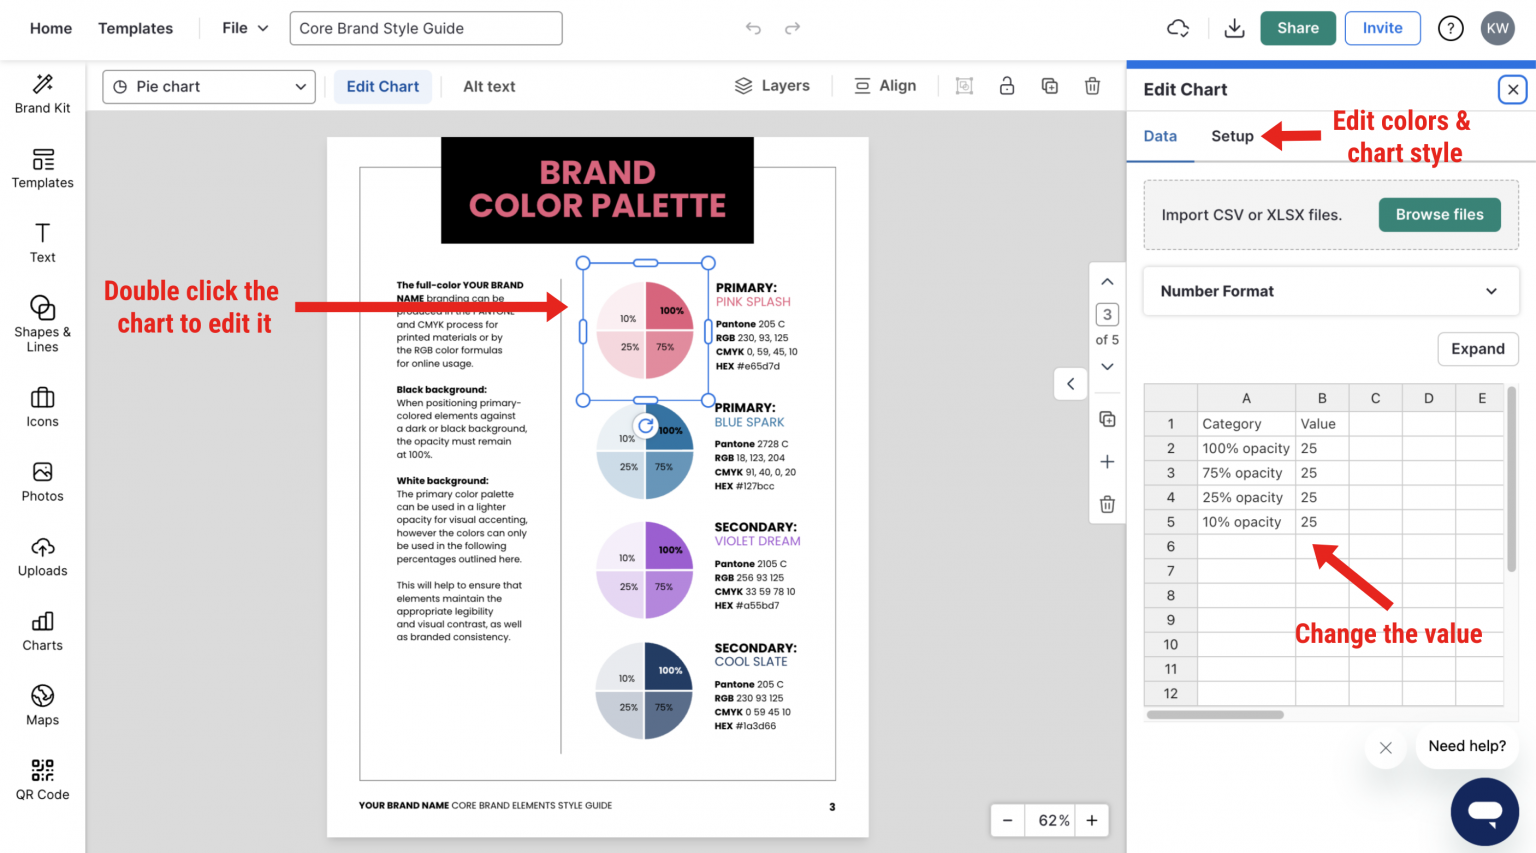The image size is (1536, 853).
Task: Open the Maps tool
Action: (42, 705)
